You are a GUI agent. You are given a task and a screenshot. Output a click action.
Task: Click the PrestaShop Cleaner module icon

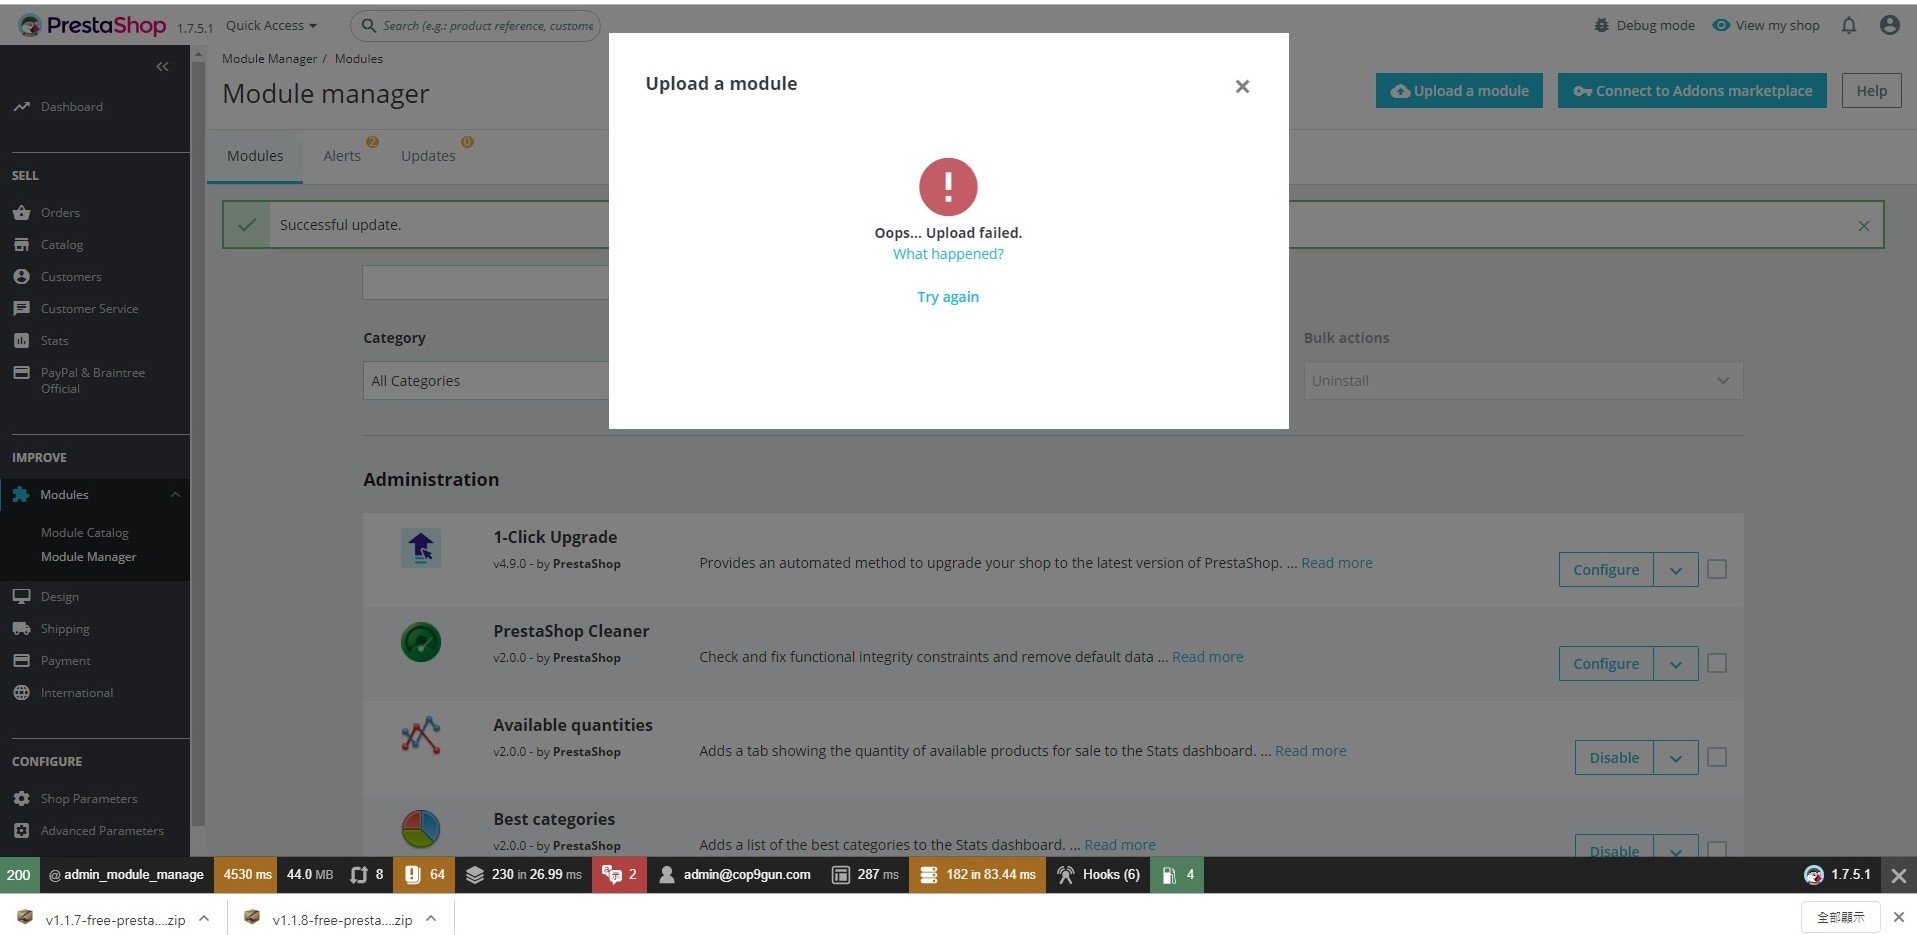pos(421,642)
